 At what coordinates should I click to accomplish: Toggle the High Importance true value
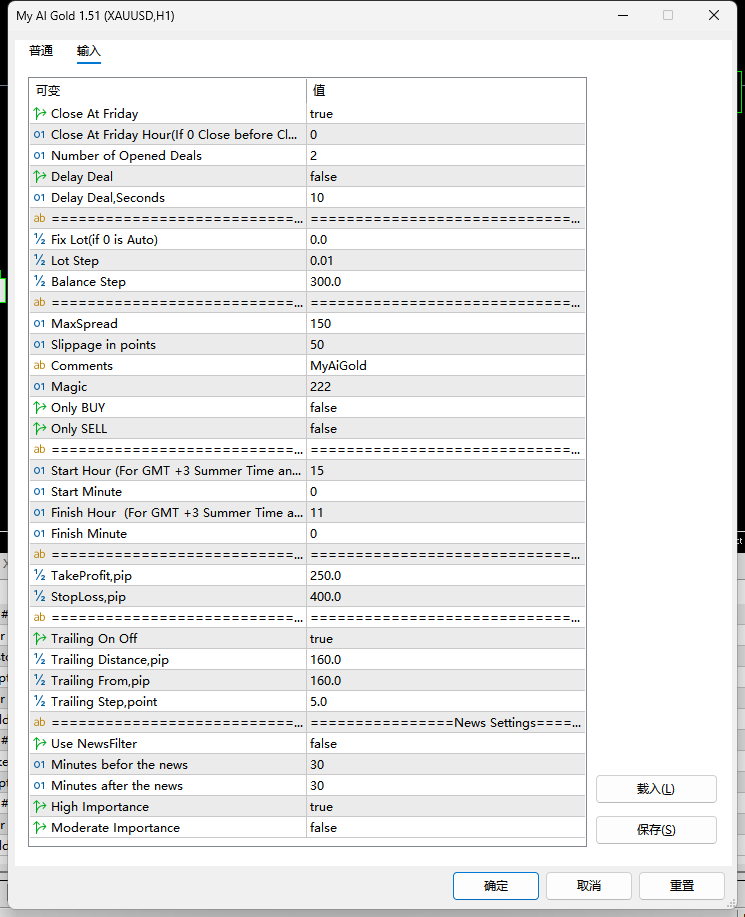tap(446, 806)
